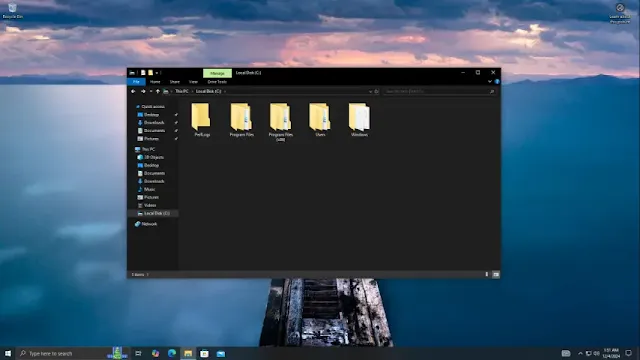Image resolution: width=640 pixels, height=360 pixels.
Task: Focus the Search Local Disk (C:) field
Action: click(439, 91)
